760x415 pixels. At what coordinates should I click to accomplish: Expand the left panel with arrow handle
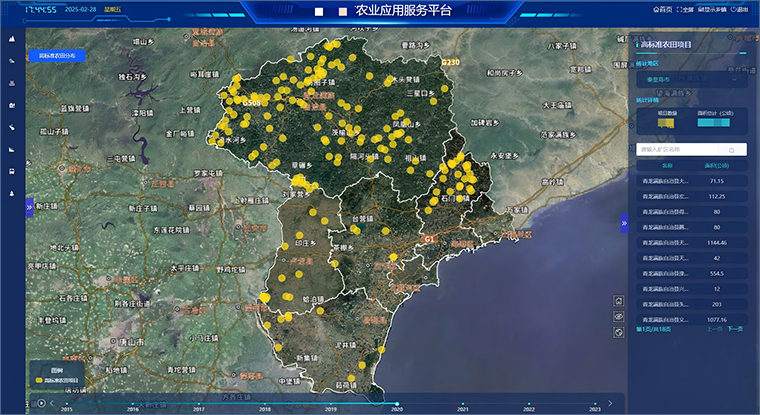point(29,205)
